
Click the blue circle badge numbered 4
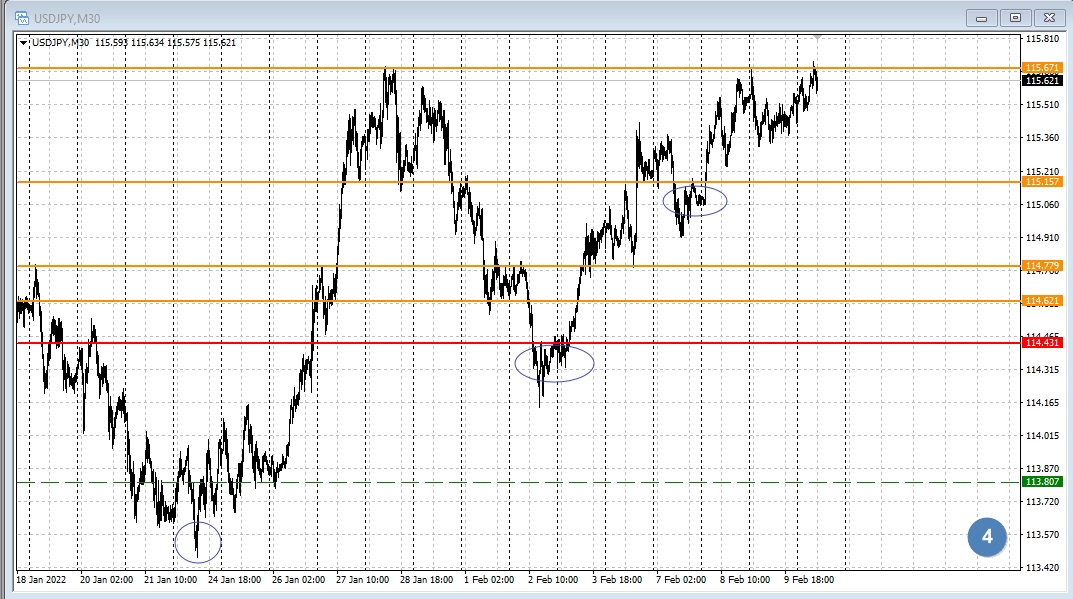point(987,537)
